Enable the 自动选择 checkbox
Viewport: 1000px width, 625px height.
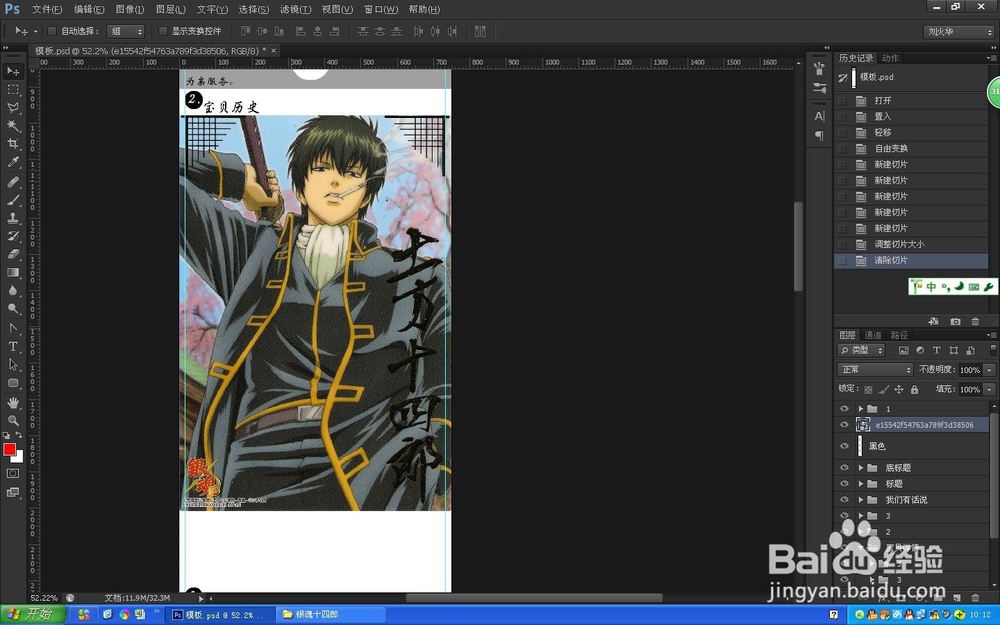pyautogui.click(x=52, y=31)
